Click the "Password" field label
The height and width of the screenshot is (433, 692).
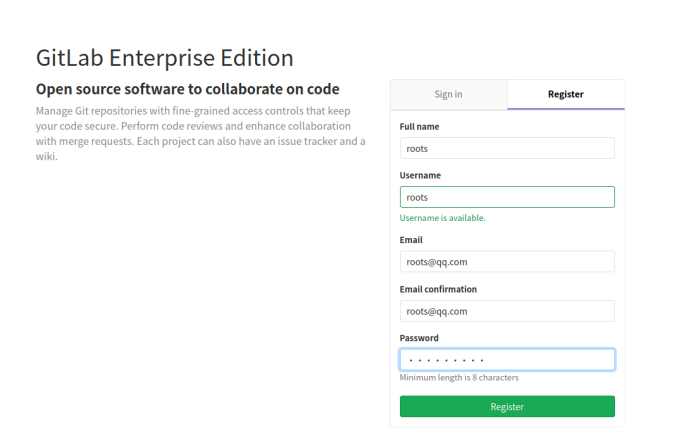coord(419,338)
